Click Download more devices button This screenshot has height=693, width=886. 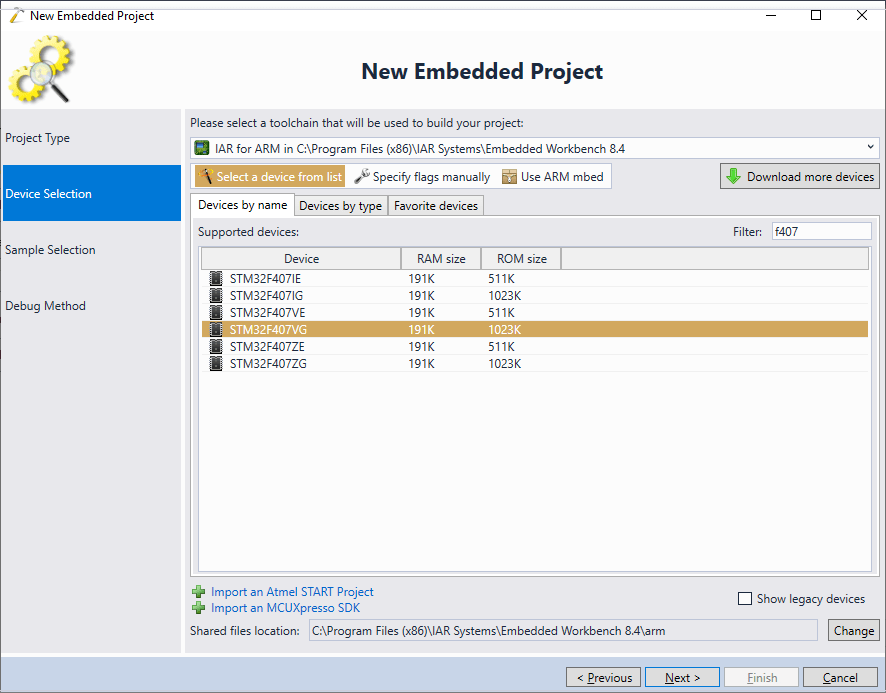(800, 176)
